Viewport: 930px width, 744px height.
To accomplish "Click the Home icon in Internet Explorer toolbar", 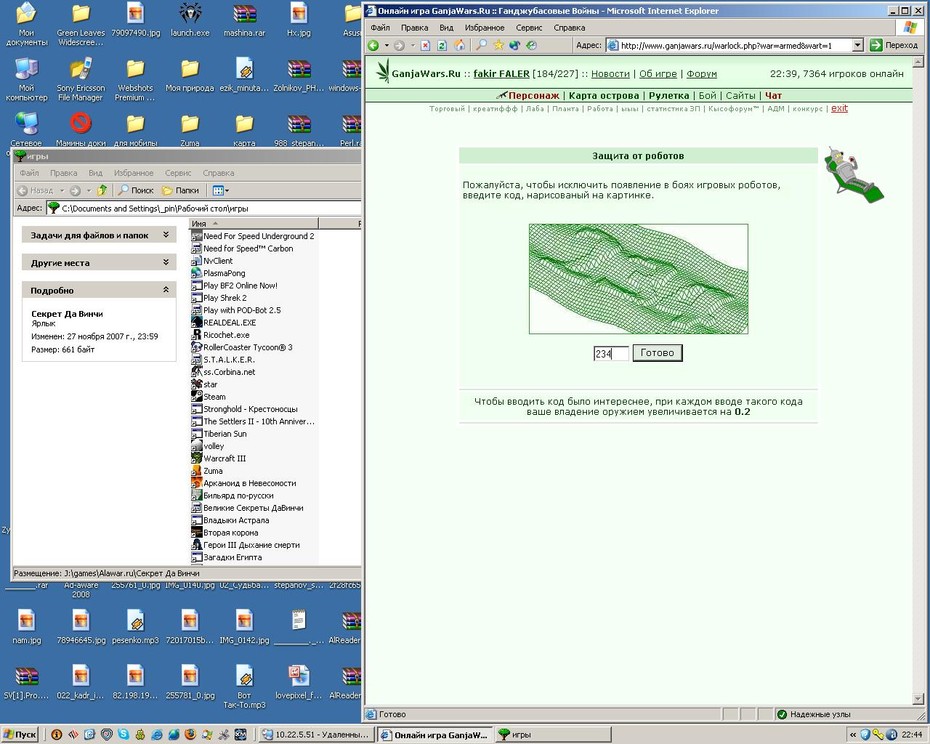I will coord(459,45).
